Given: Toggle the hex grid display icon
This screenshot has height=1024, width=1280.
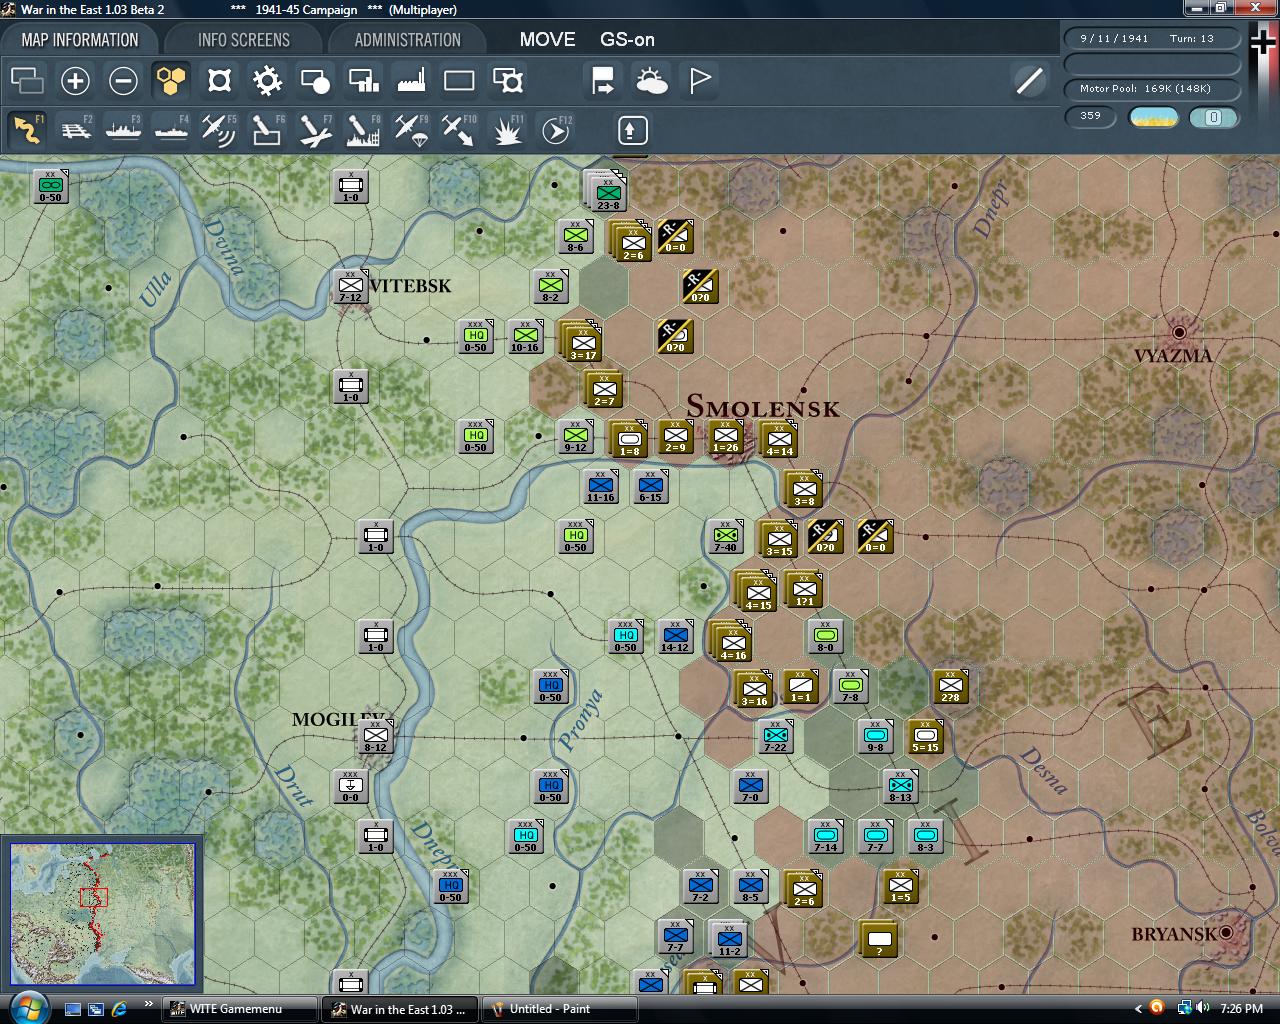Looking at the screenshot, I should pyautogui.click(x=171, y=80).
